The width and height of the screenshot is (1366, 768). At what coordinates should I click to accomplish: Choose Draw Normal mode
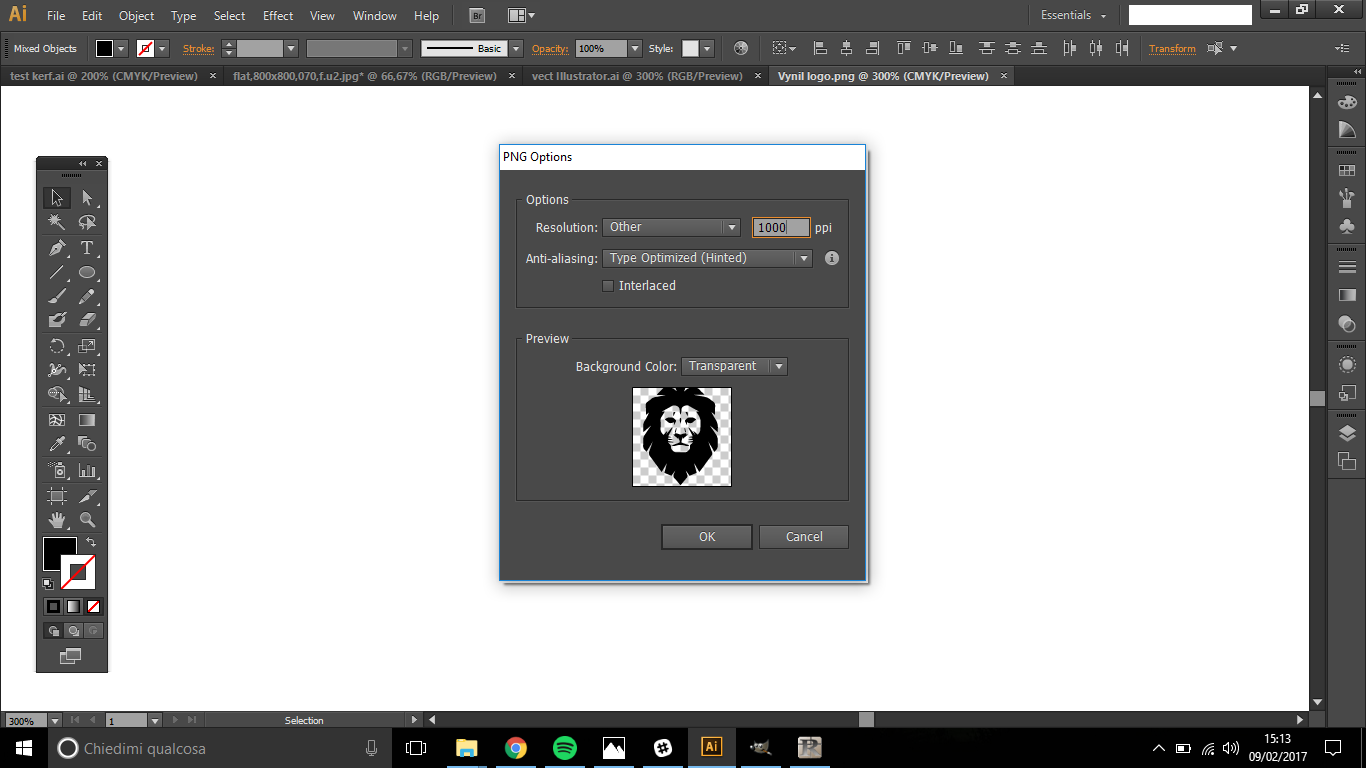point(53,631)
